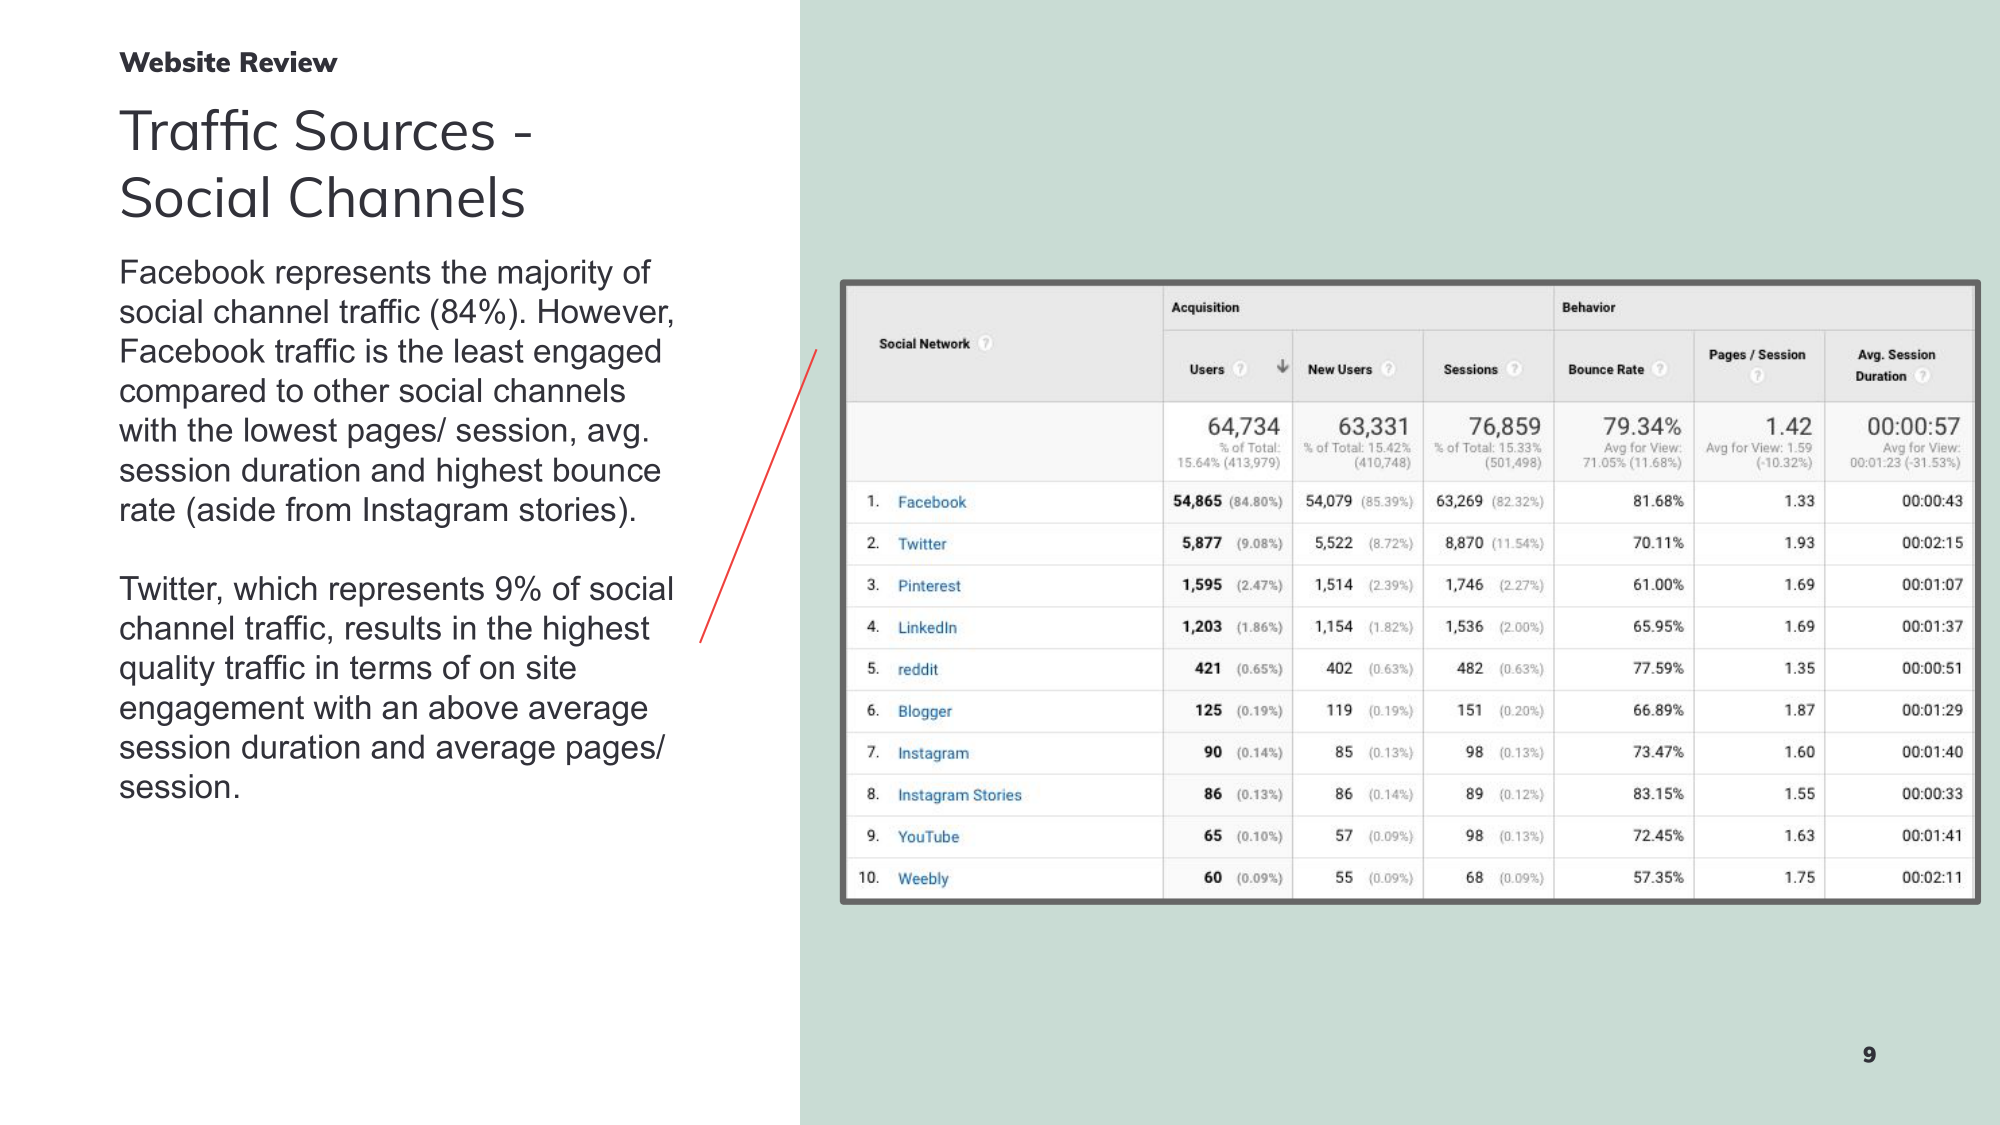Select the Acquisition column group header
This screenshot has height=1125, width=2000.
click(1205, 308)
